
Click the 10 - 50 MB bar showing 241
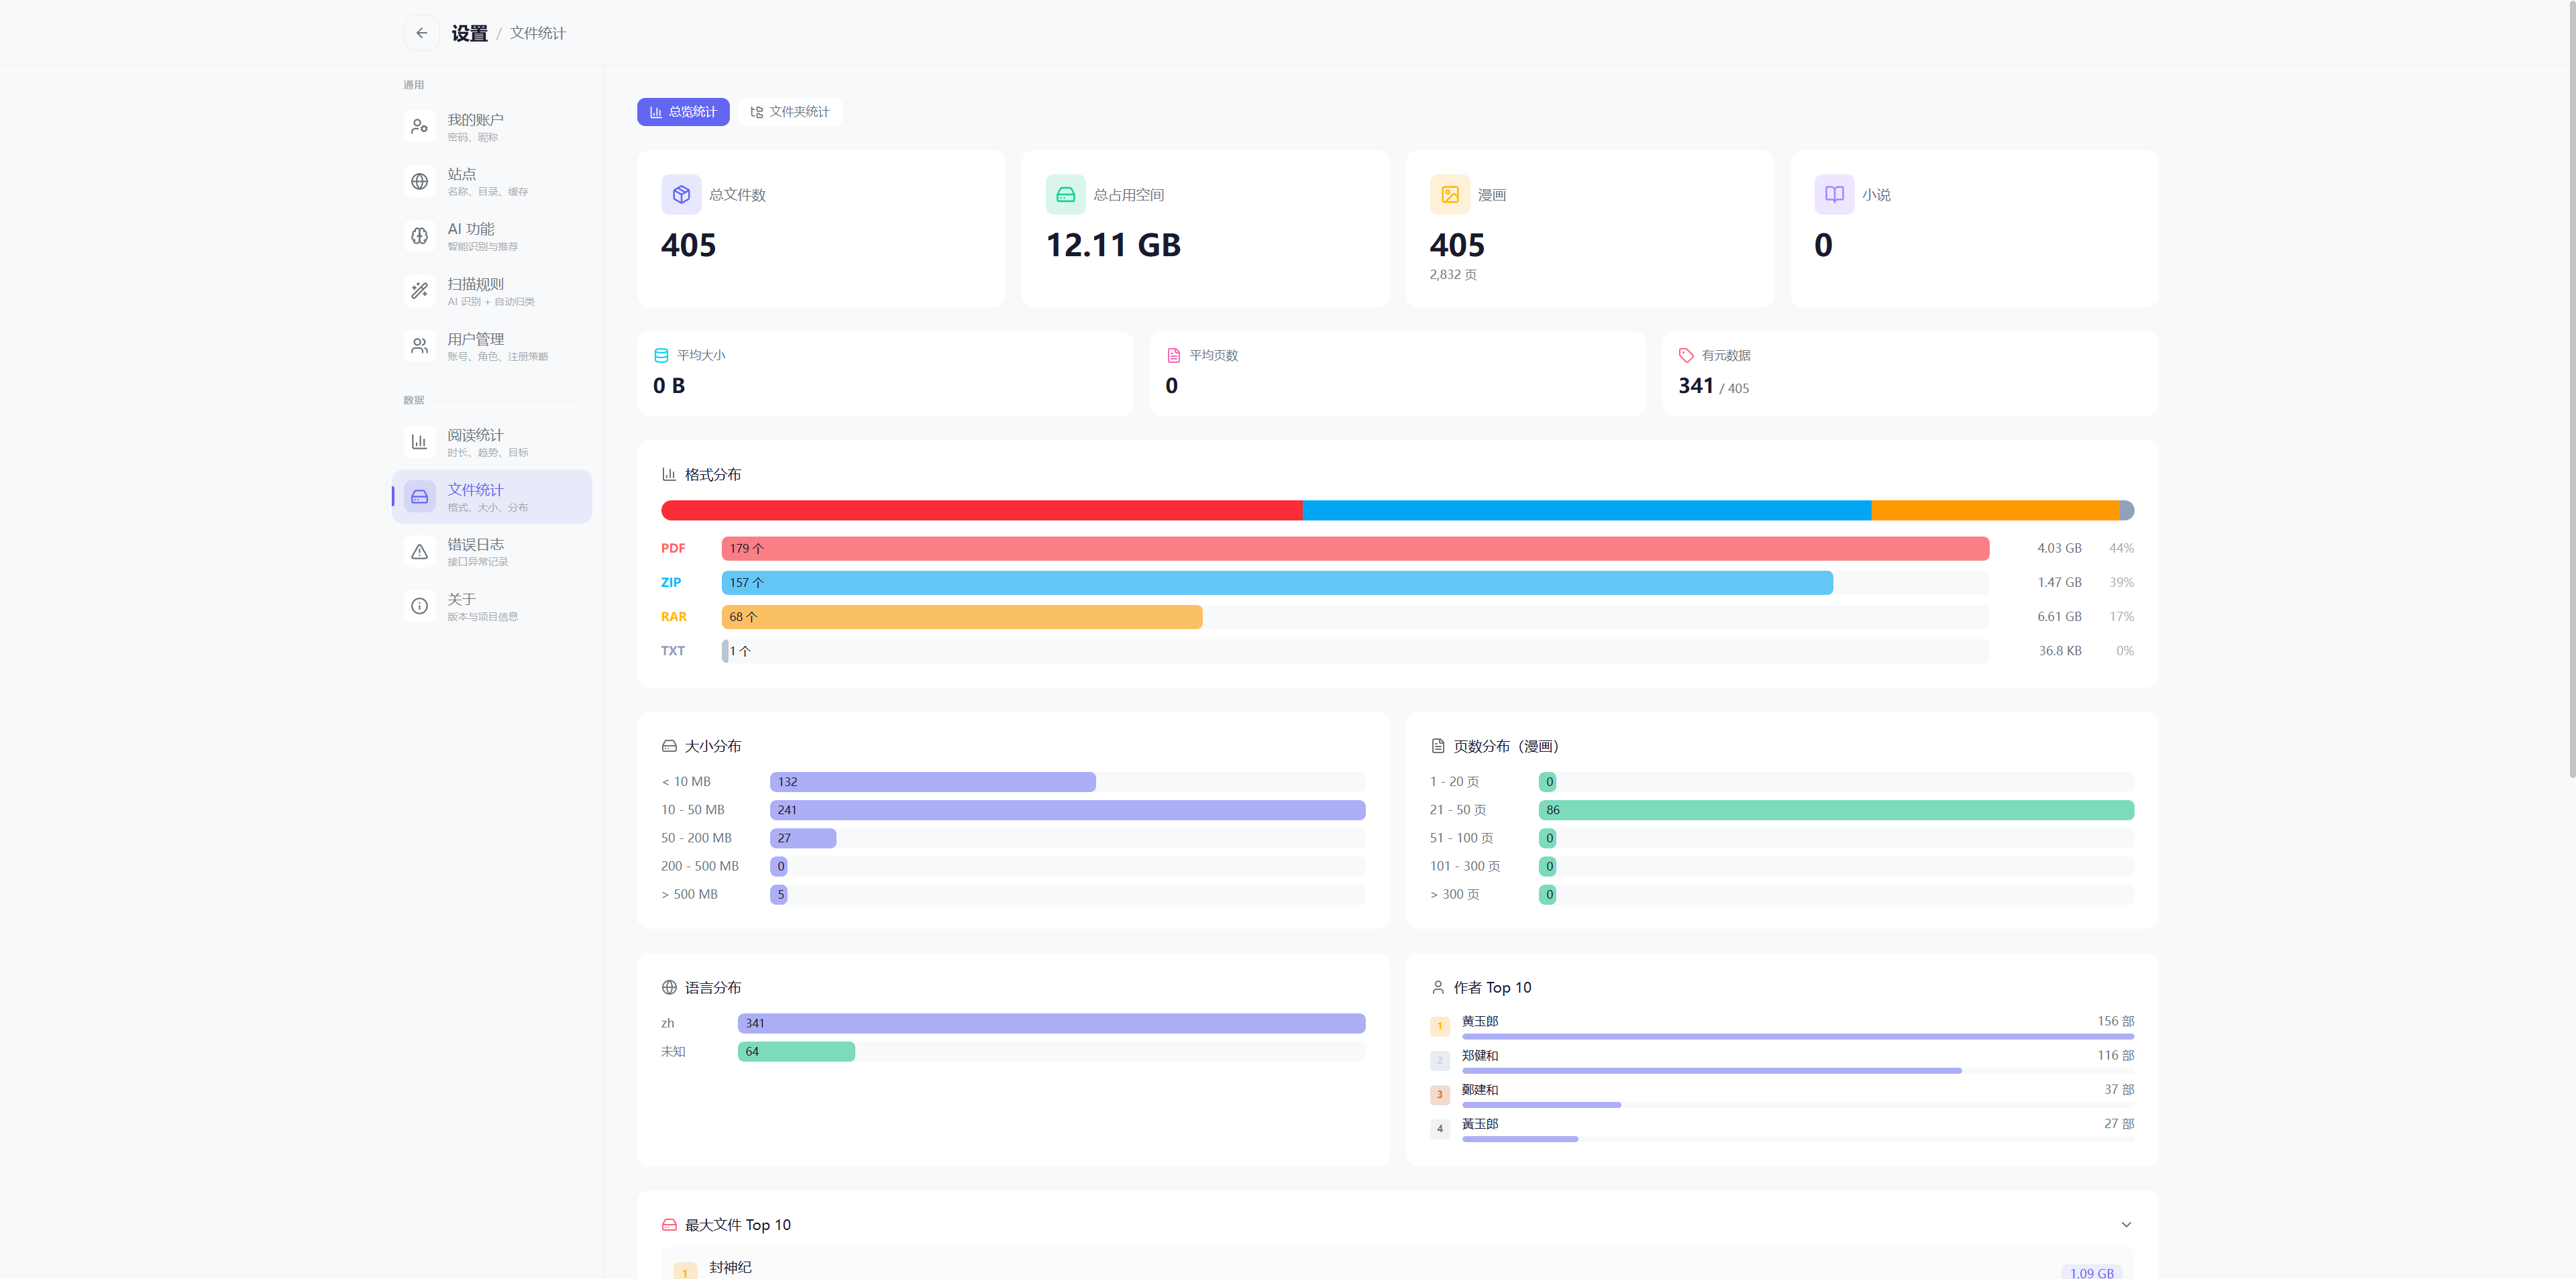pos(1067,810)
